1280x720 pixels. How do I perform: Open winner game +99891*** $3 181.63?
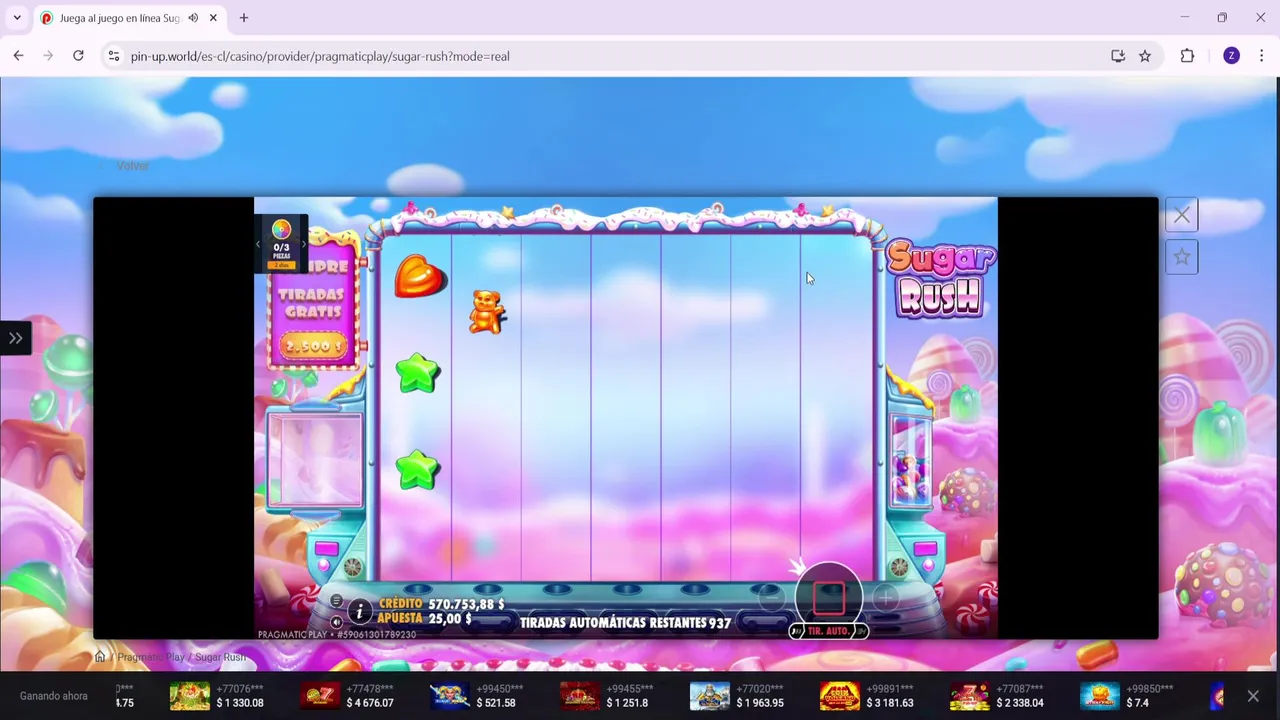(x=867, y=696)
